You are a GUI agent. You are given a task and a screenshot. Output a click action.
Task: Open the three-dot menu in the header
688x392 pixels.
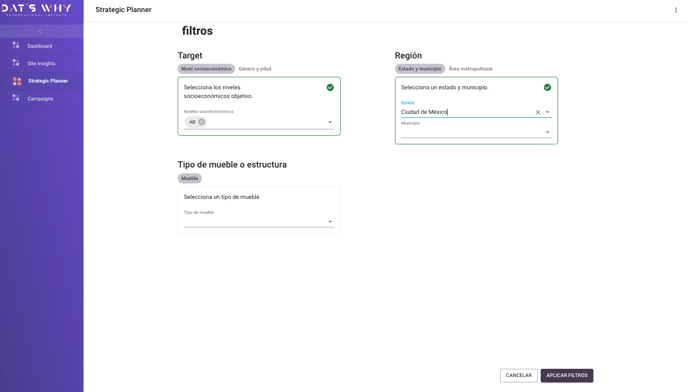676,10
